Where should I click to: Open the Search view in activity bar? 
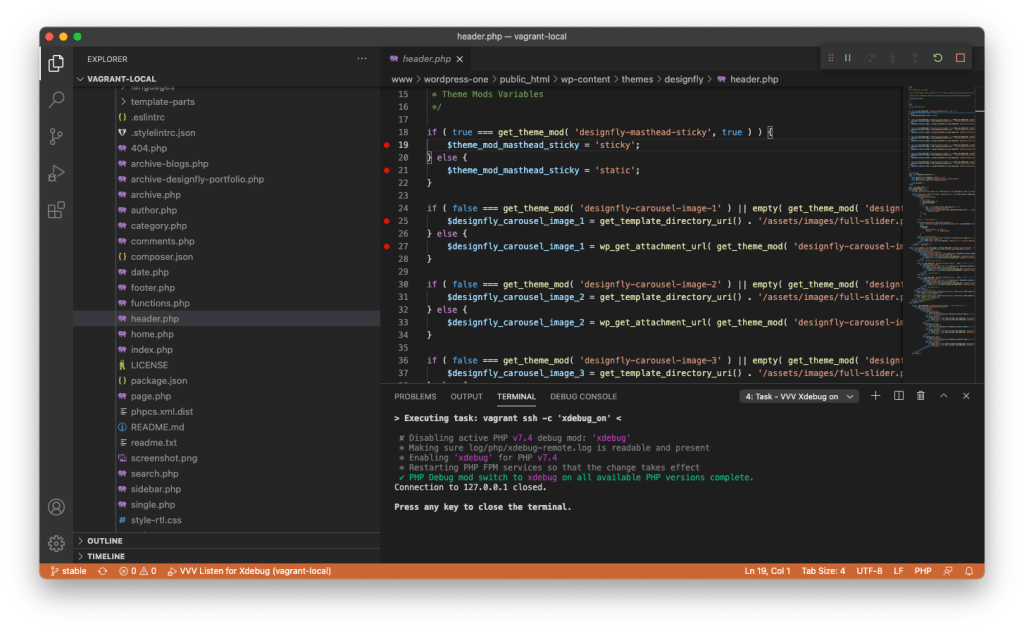point(56,100)
